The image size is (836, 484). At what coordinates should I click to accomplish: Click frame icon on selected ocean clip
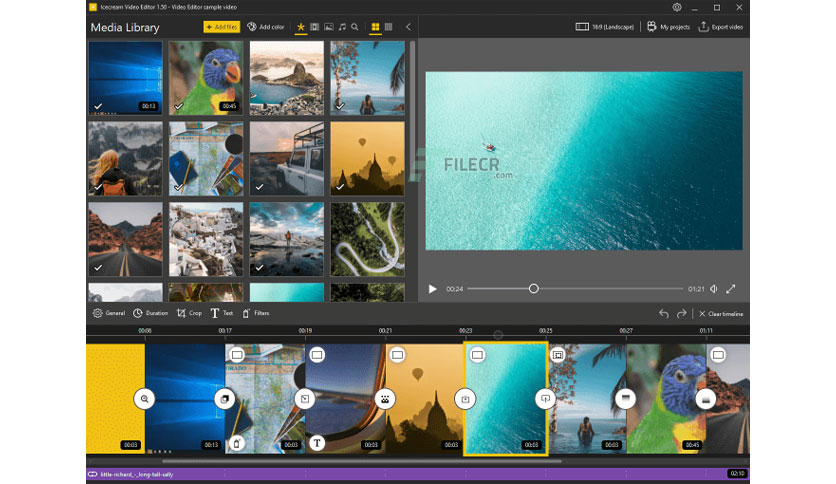pos(477,354)
